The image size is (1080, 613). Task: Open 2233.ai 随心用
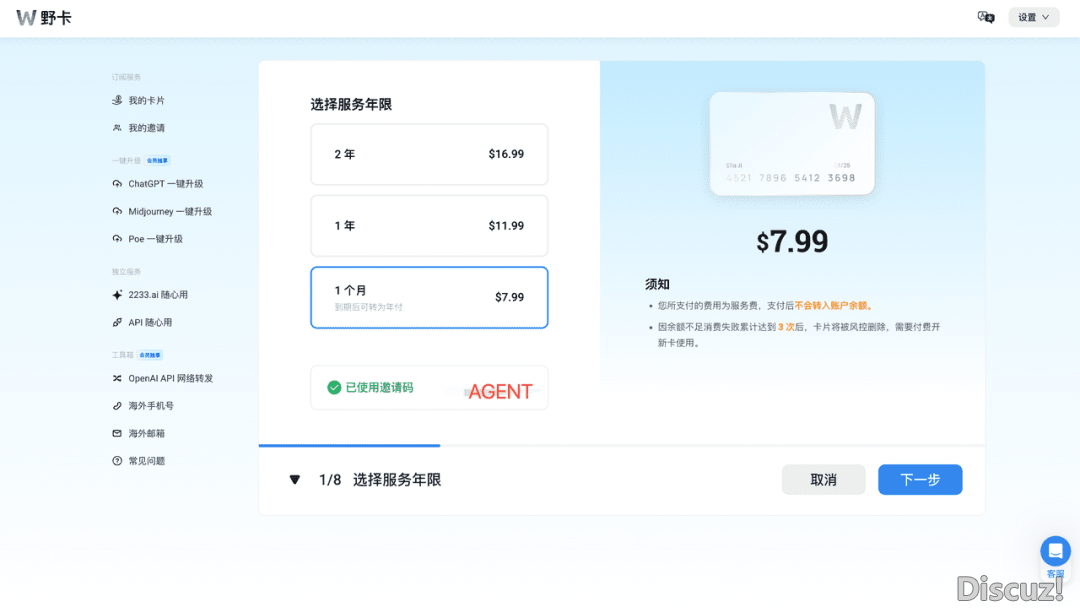[x=158, y=295]
